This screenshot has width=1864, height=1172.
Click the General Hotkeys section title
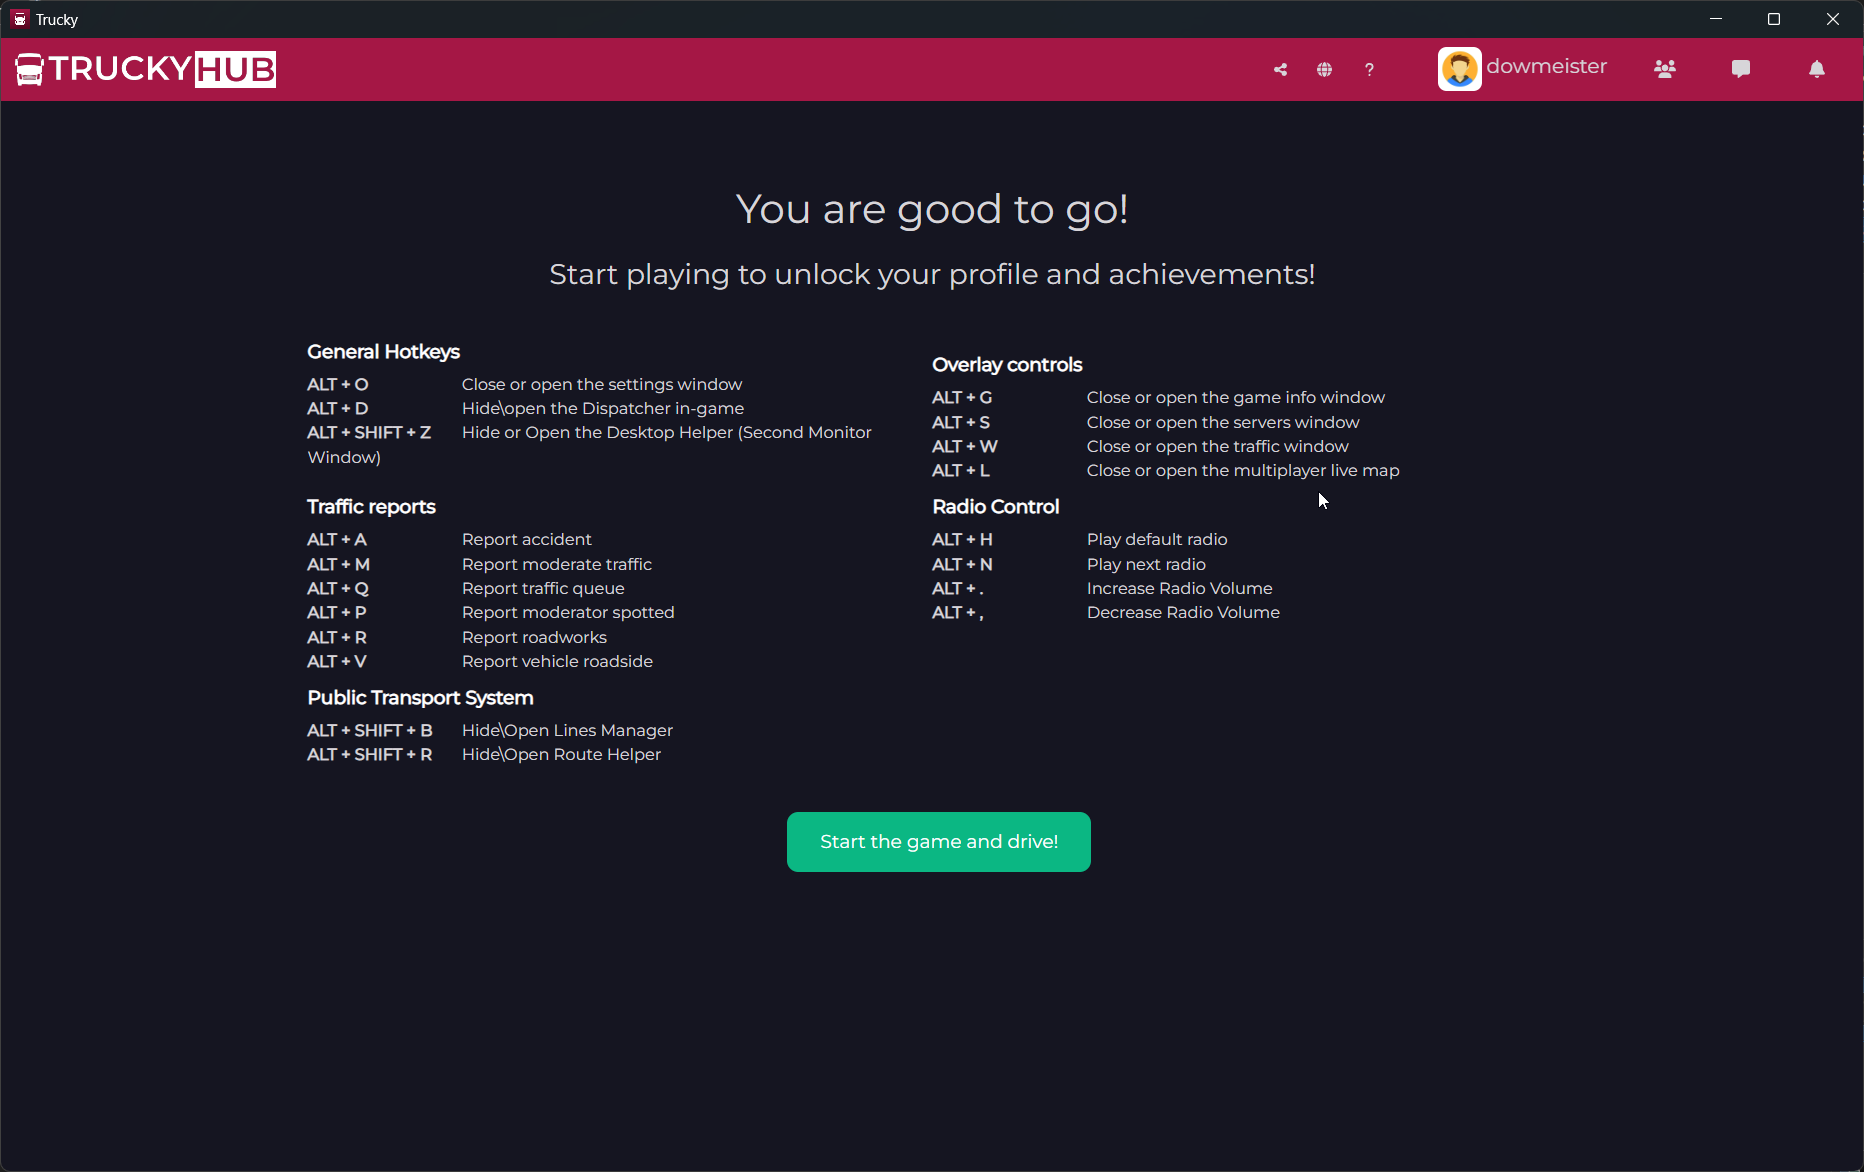pos(383,351)
